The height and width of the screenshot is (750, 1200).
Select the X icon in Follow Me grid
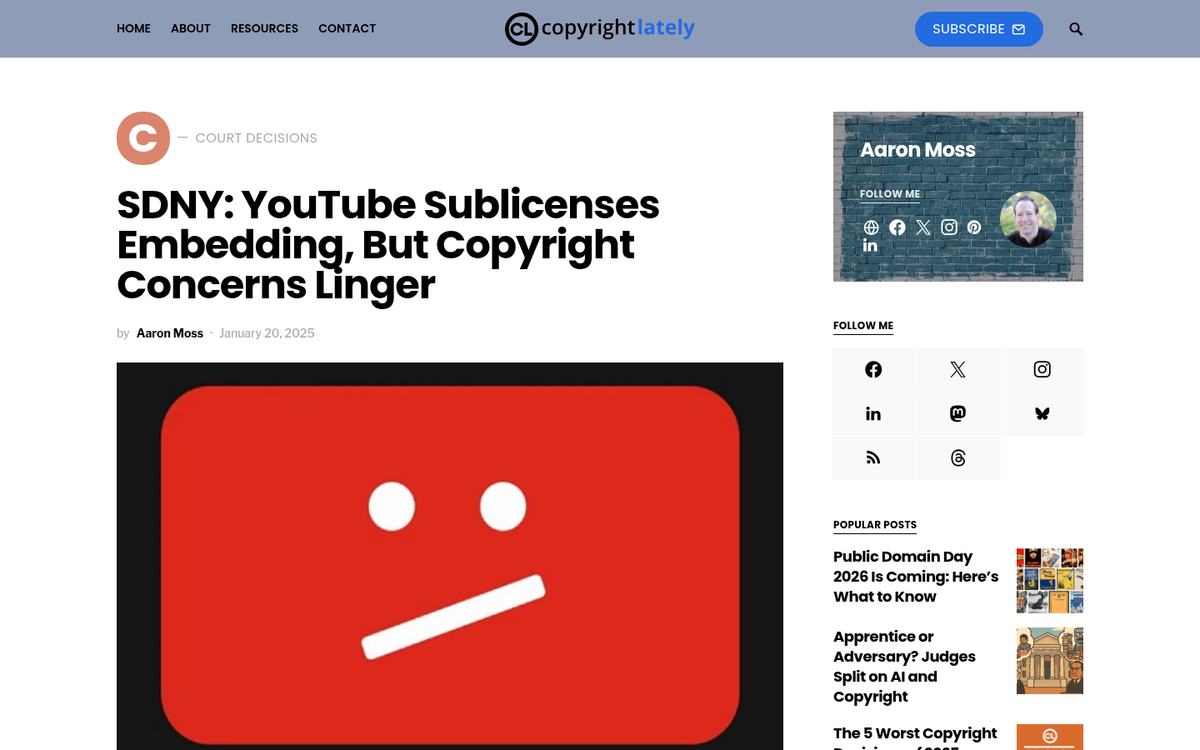coord(957,369)
